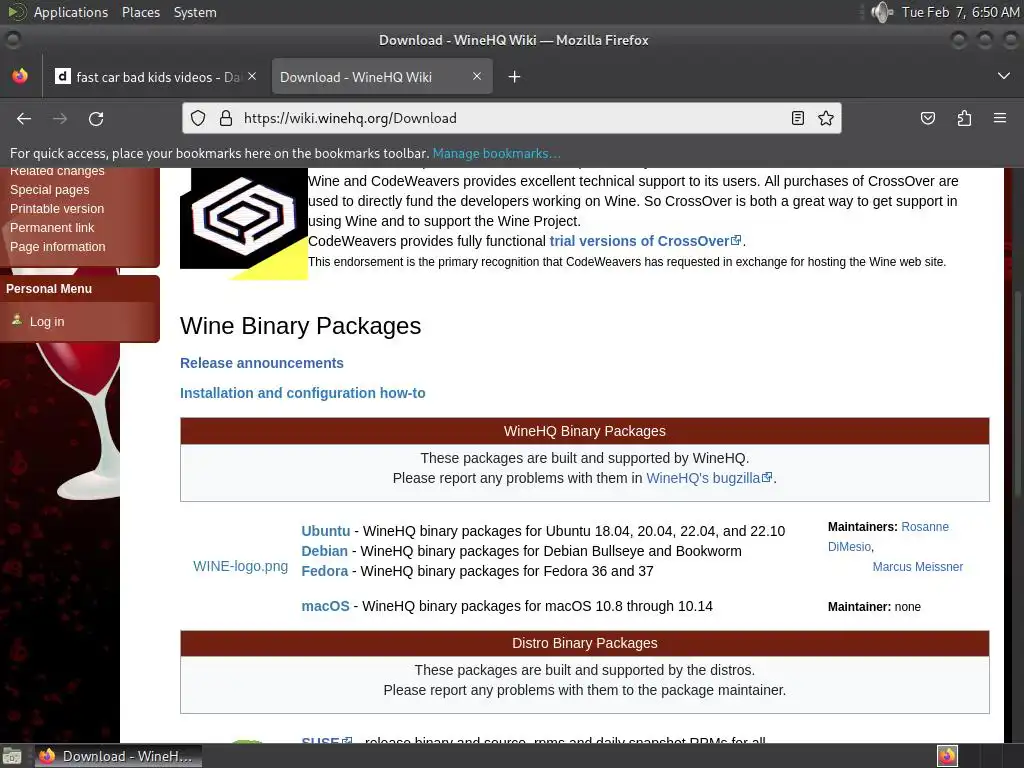Open the Places menu

[140, 12]
